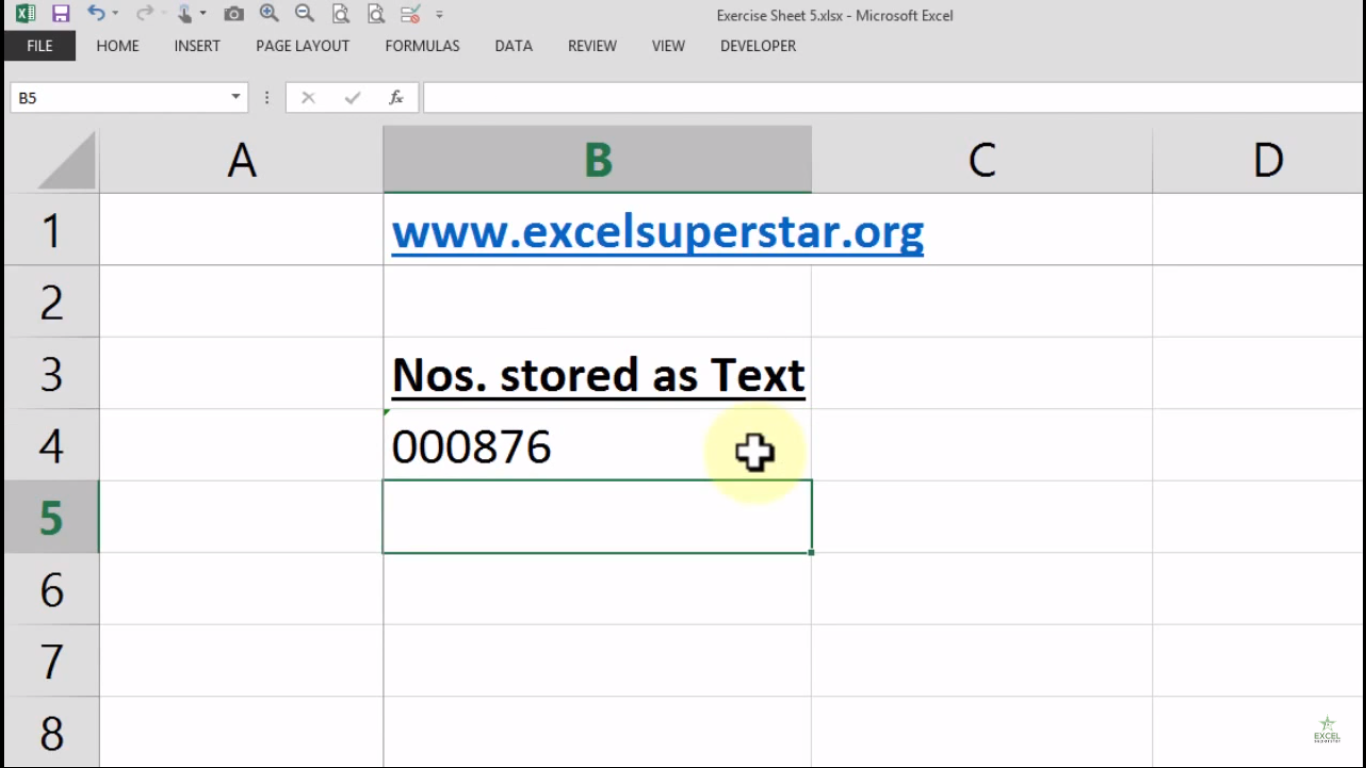The width and height of the screenshot is (1366, 768).
Task: Switch to the INSERT ribbon tab
Action: (x=197, y=46)
